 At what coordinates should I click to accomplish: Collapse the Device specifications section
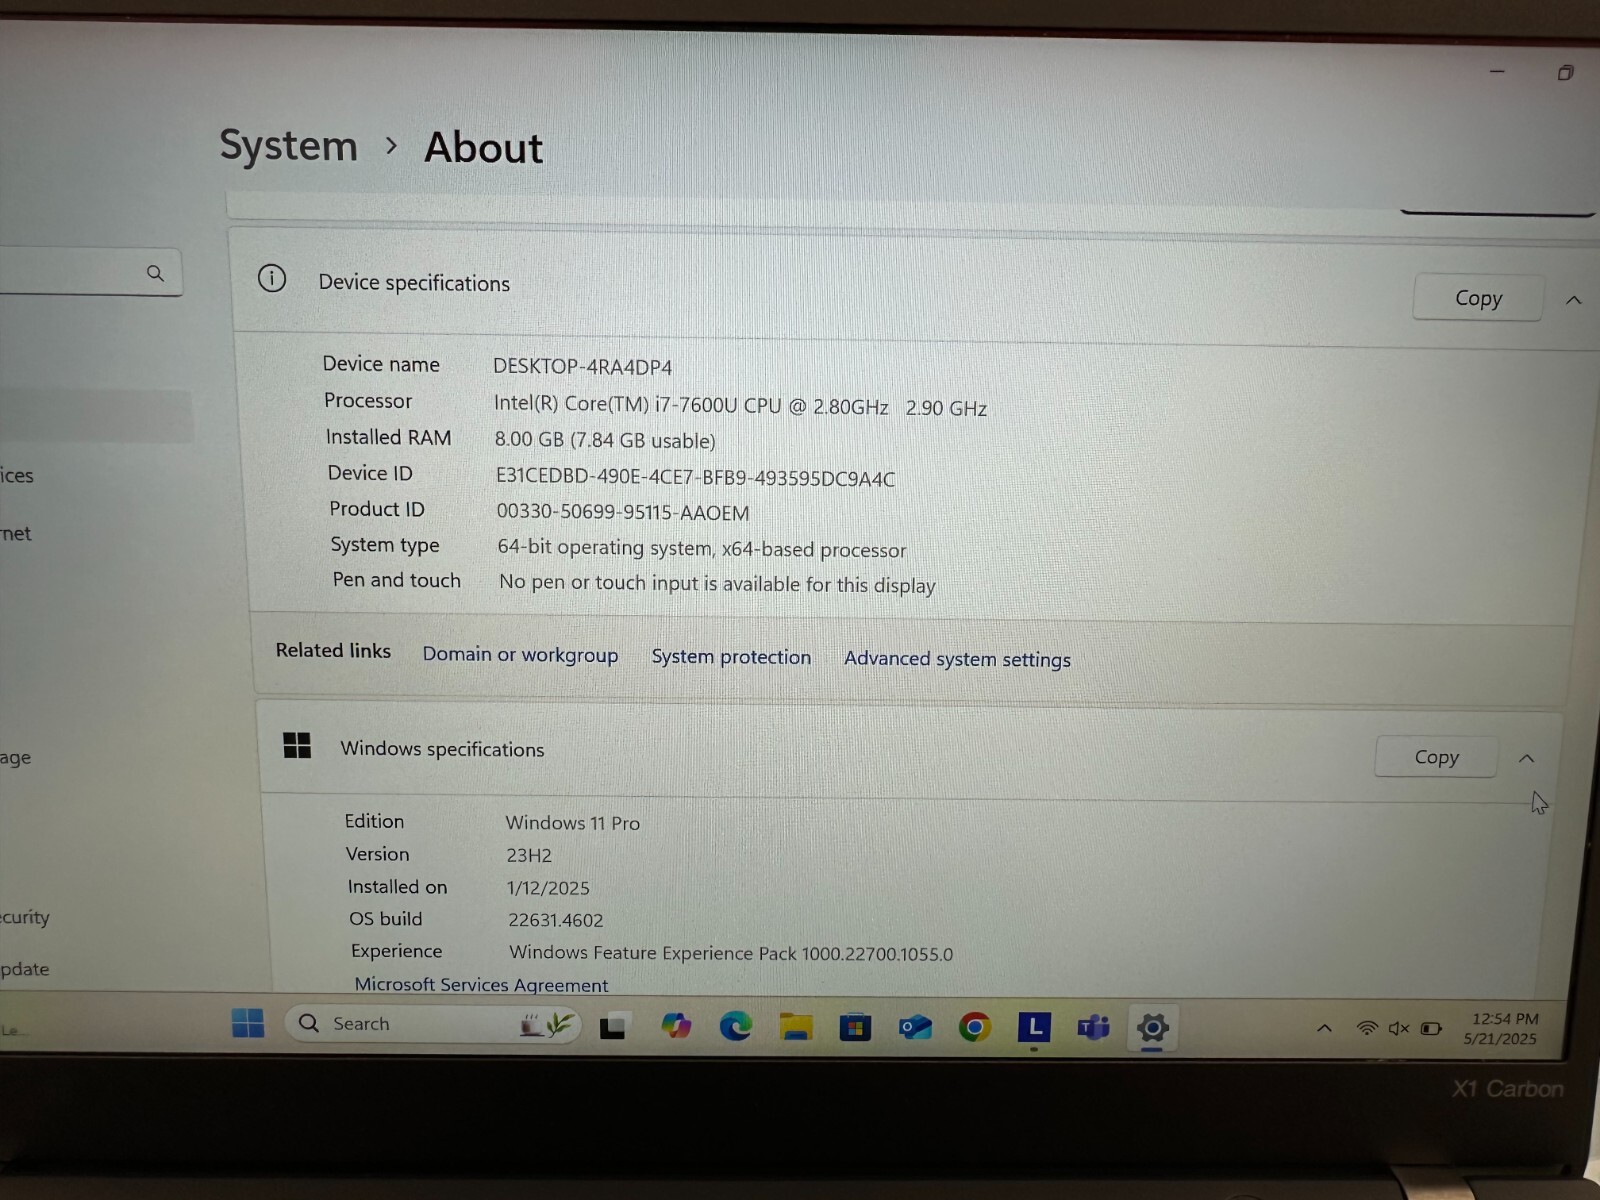pyautogui.click(x=1574, y=300)
